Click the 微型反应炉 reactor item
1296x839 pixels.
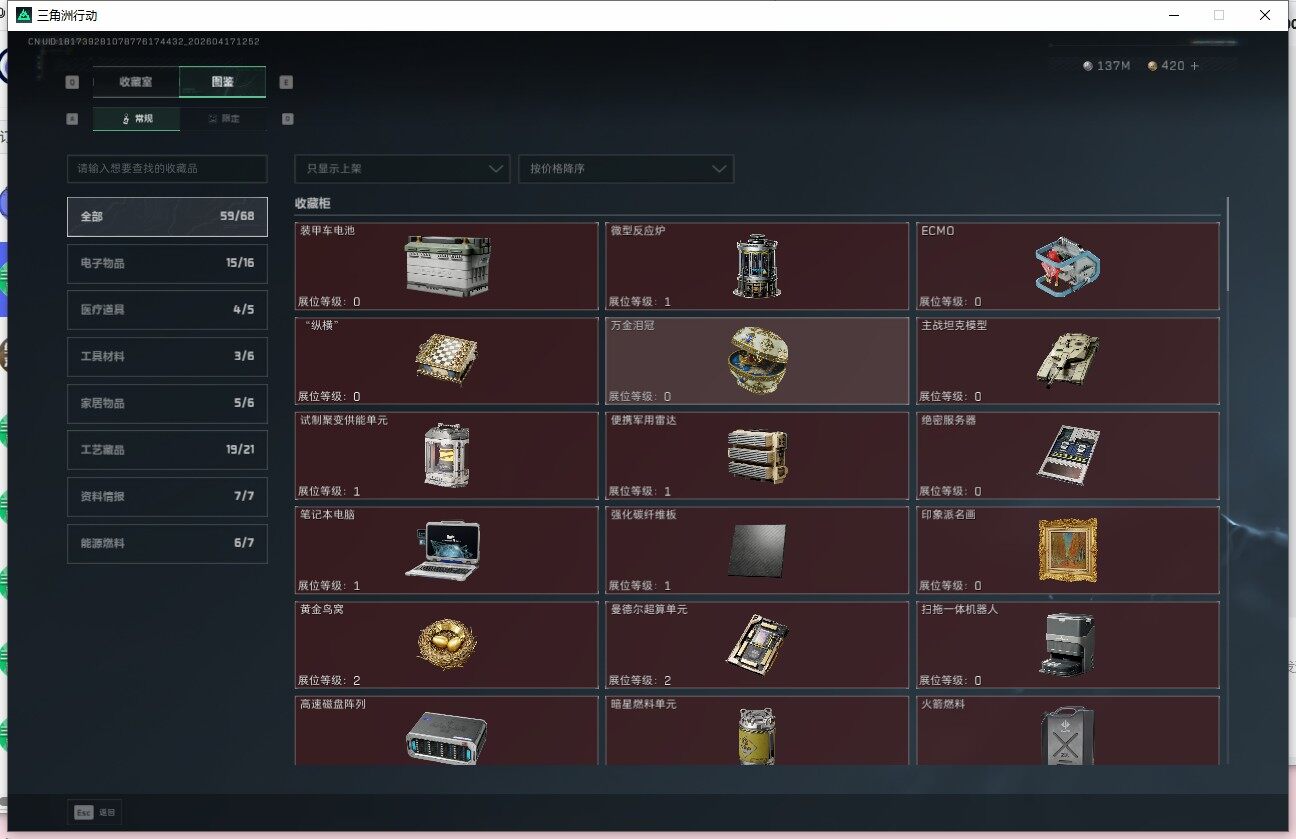pos(756,266)
